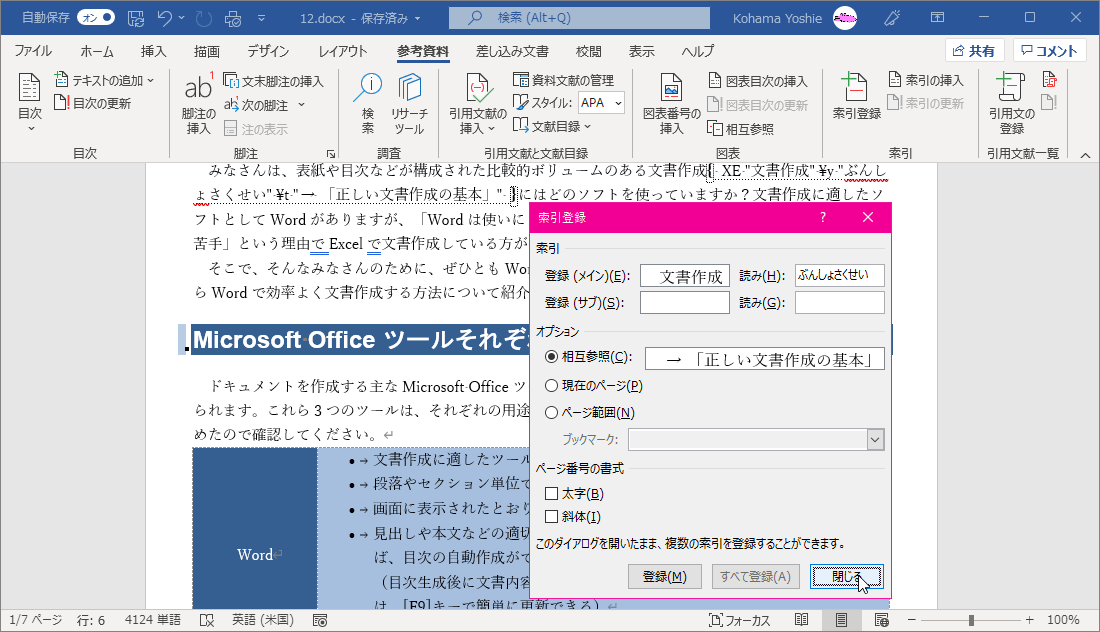Open 脚注 group dialog launcher
Screen dimensions: 1100x632
click(x=330, y=154)
